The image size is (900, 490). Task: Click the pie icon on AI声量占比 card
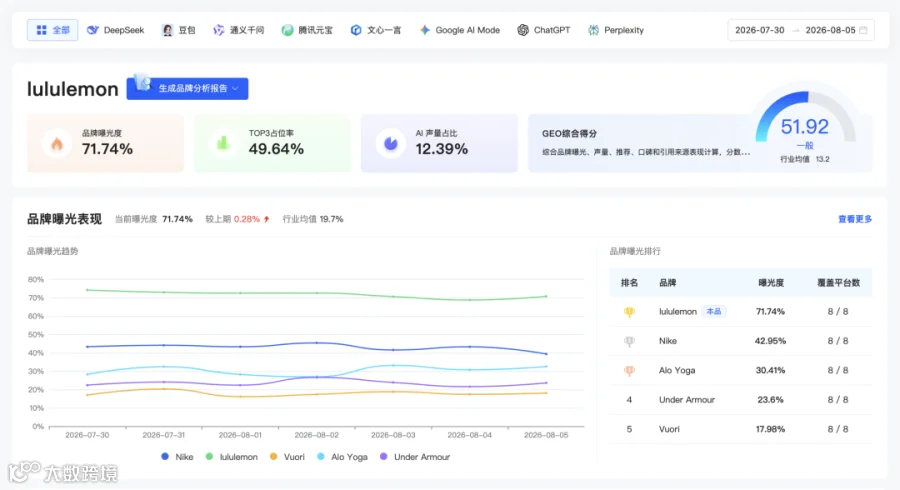pos(391,143)
